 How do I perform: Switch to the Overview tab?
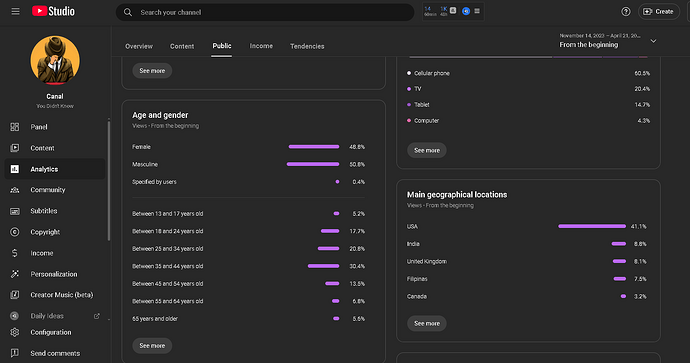139,46
